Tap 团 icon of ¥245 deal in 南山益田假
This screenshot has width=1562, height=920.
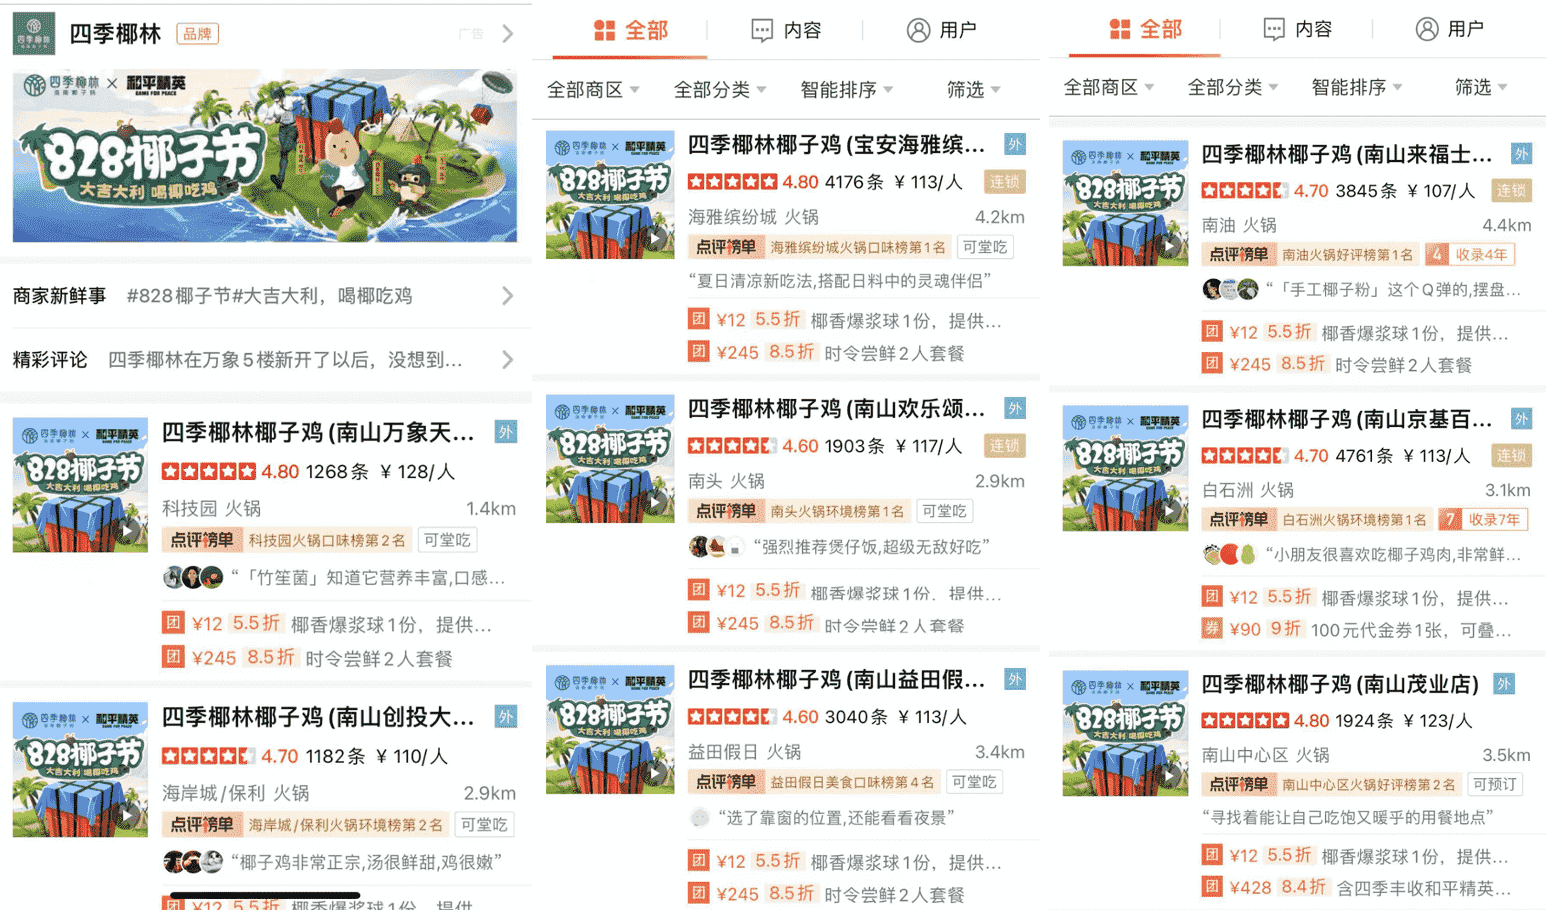698,893
